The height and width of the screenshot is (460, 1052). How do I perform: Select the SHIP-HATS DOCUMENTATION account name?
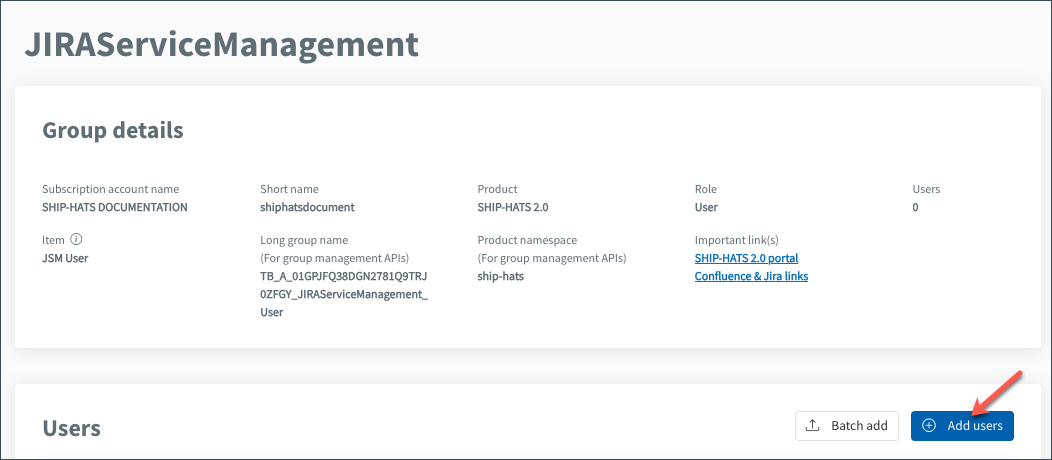115,207
